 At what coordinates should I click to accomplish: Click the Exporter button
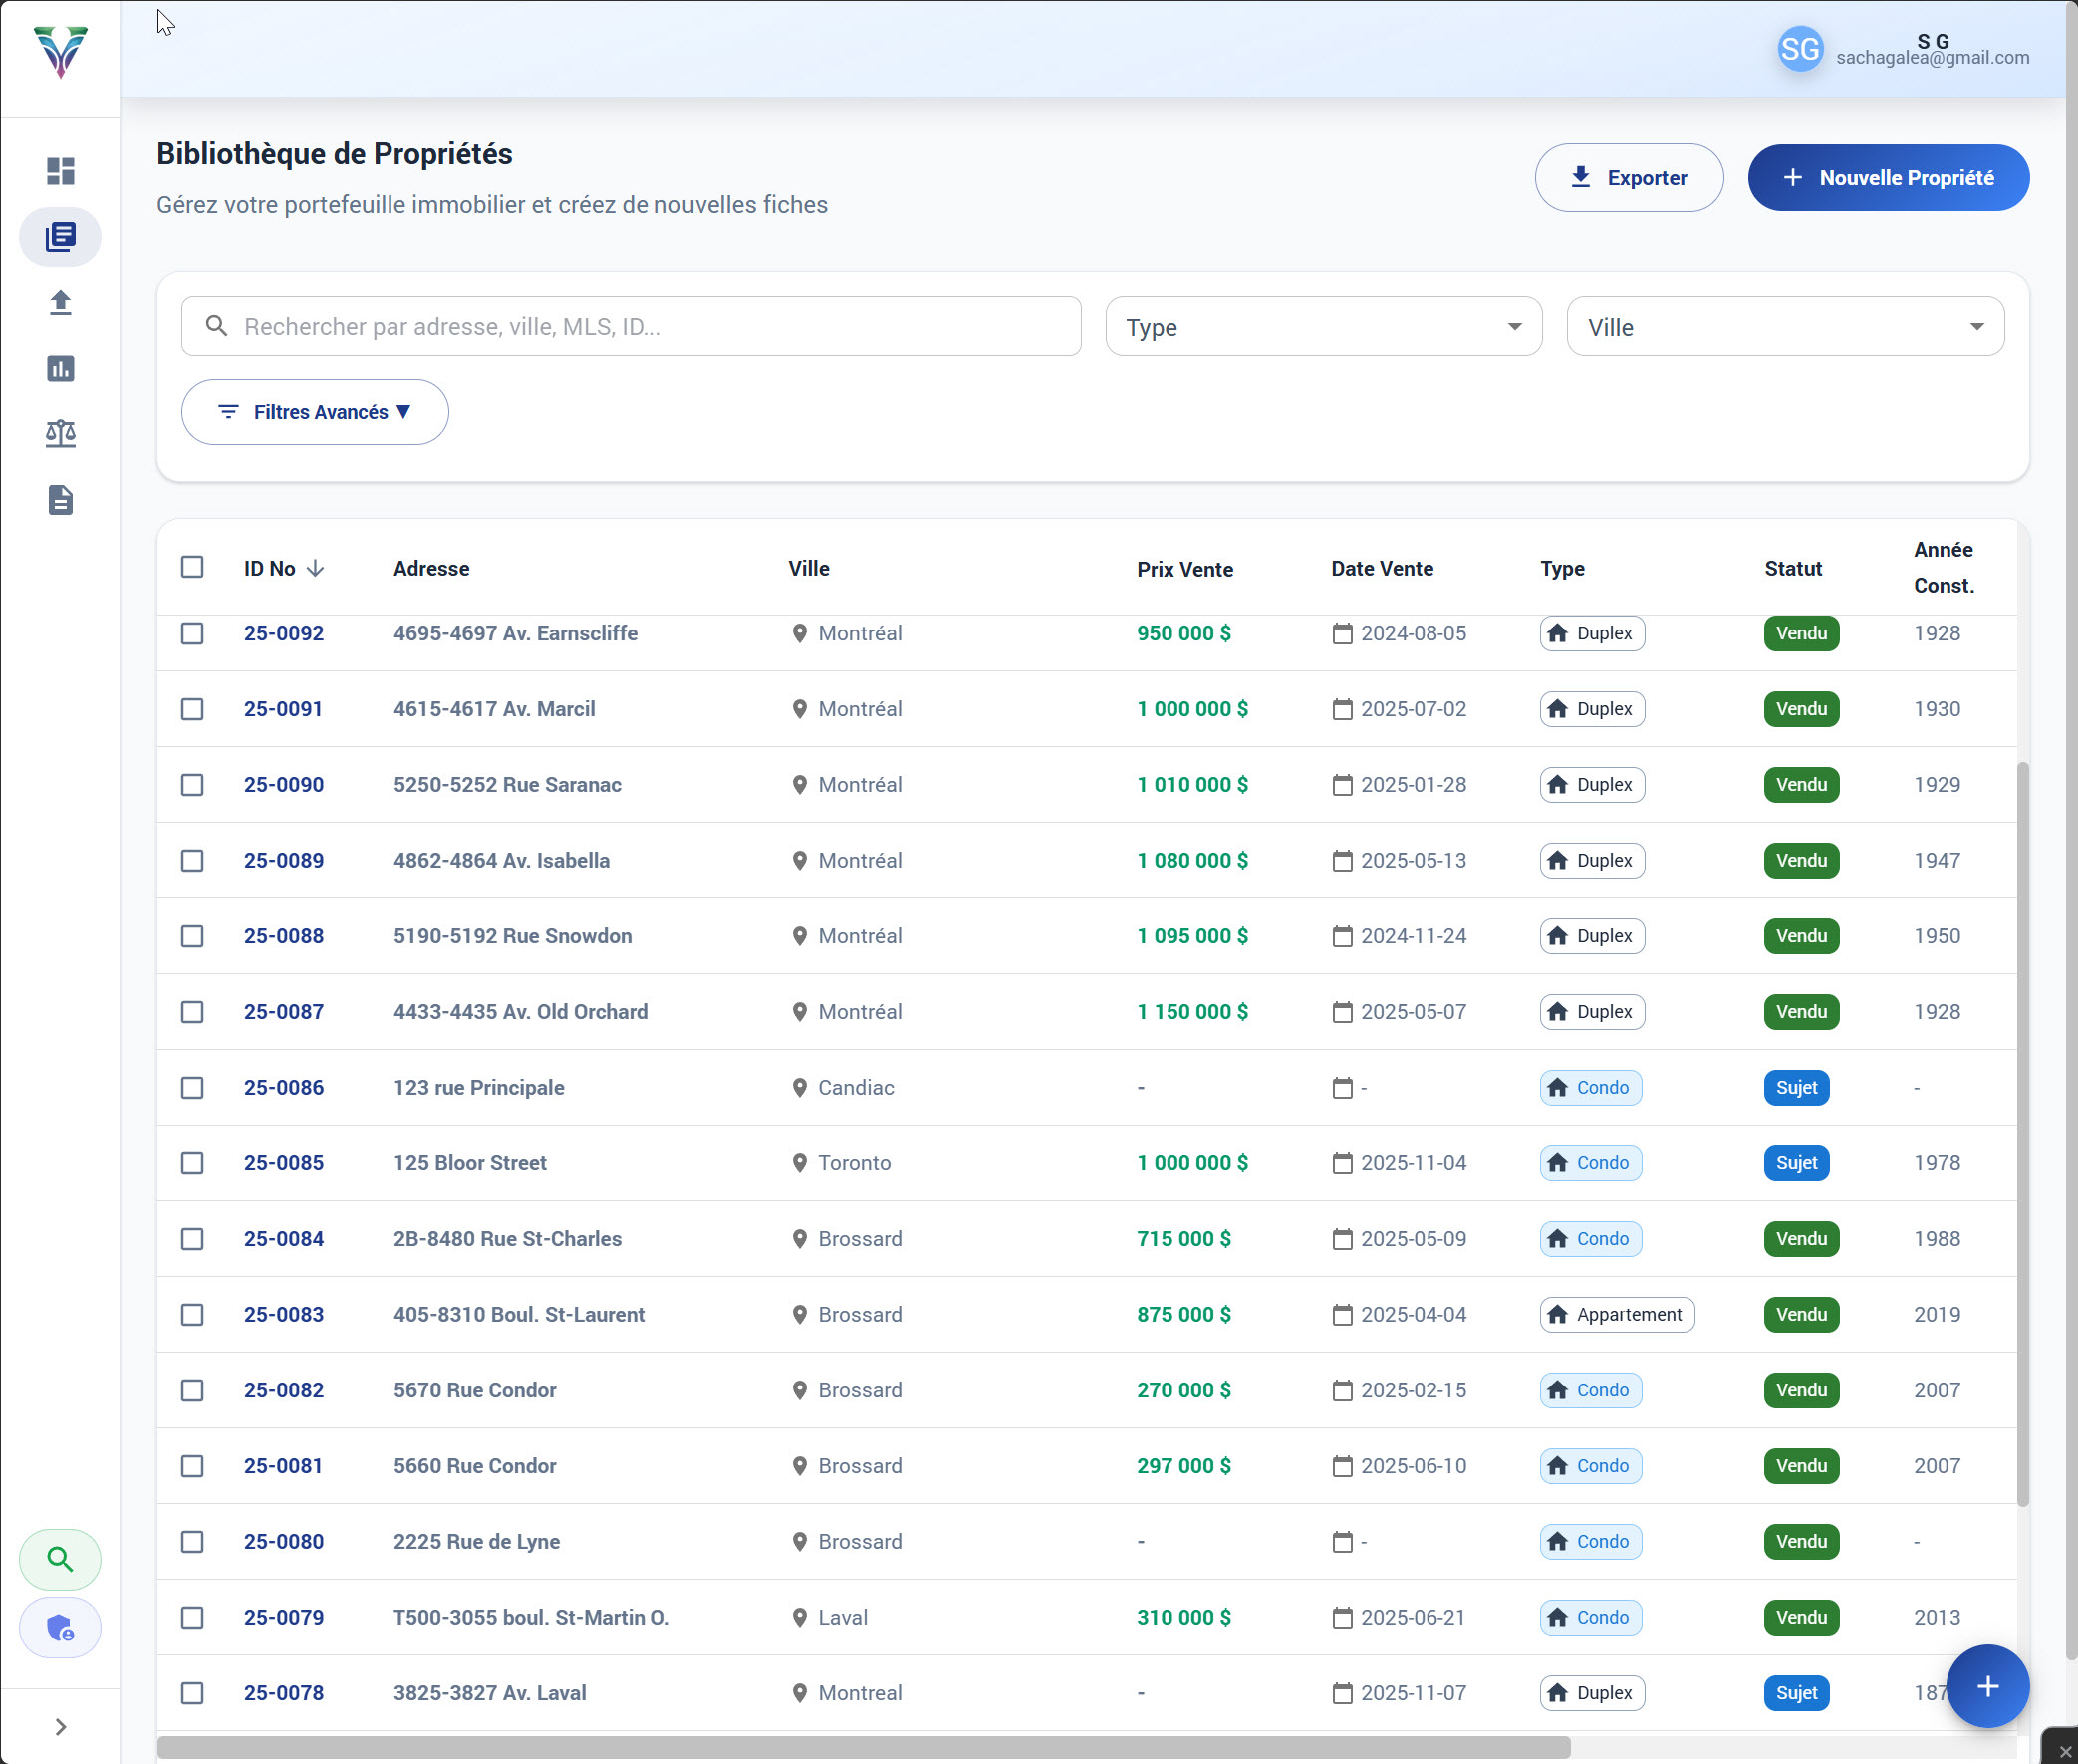(1628, 178)
